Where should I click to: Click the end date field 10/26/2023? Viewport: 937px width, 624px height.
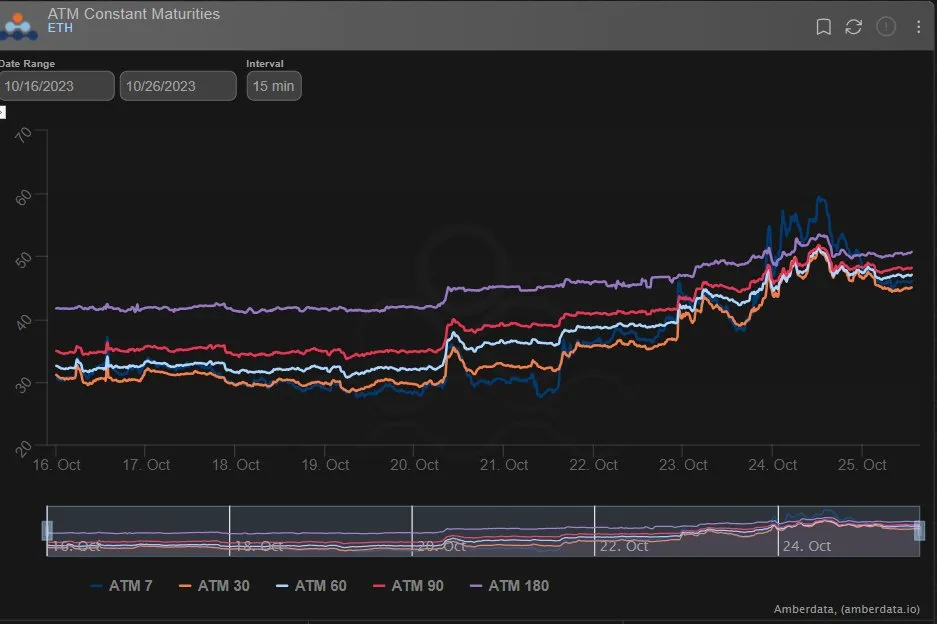[178, 86]
